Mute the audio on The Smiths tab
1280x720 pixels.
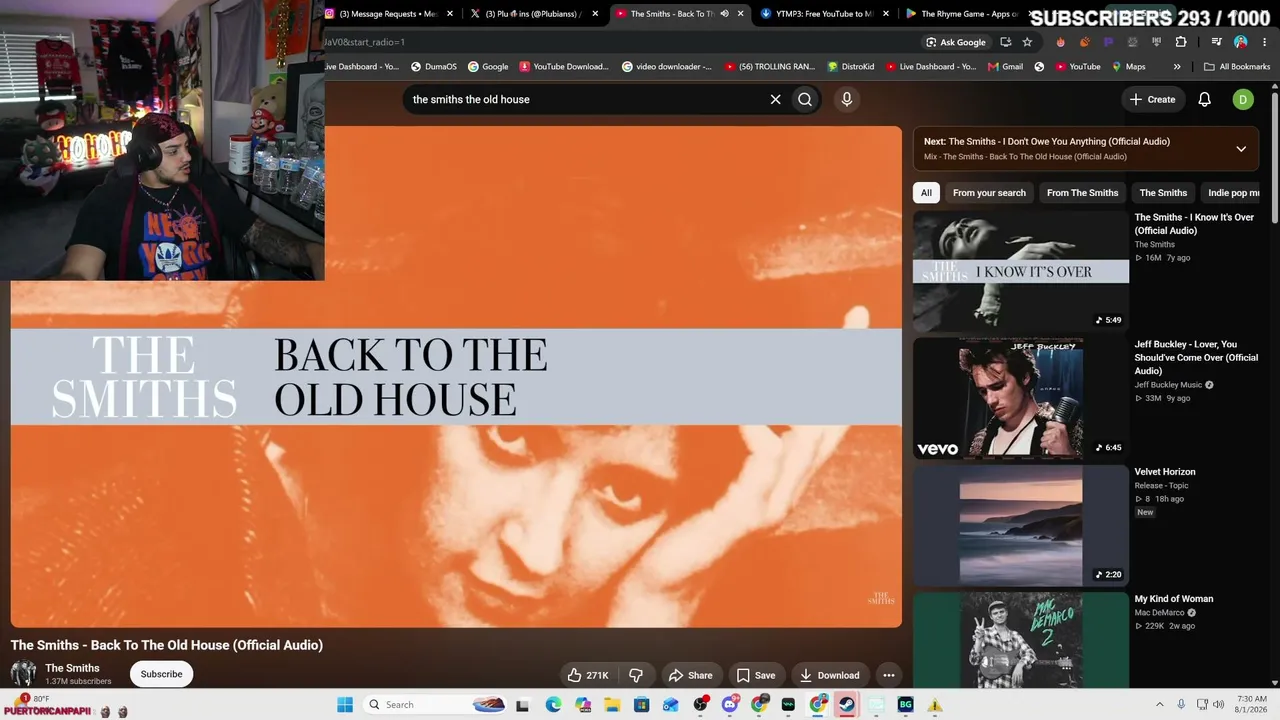(x=724, y=14)
